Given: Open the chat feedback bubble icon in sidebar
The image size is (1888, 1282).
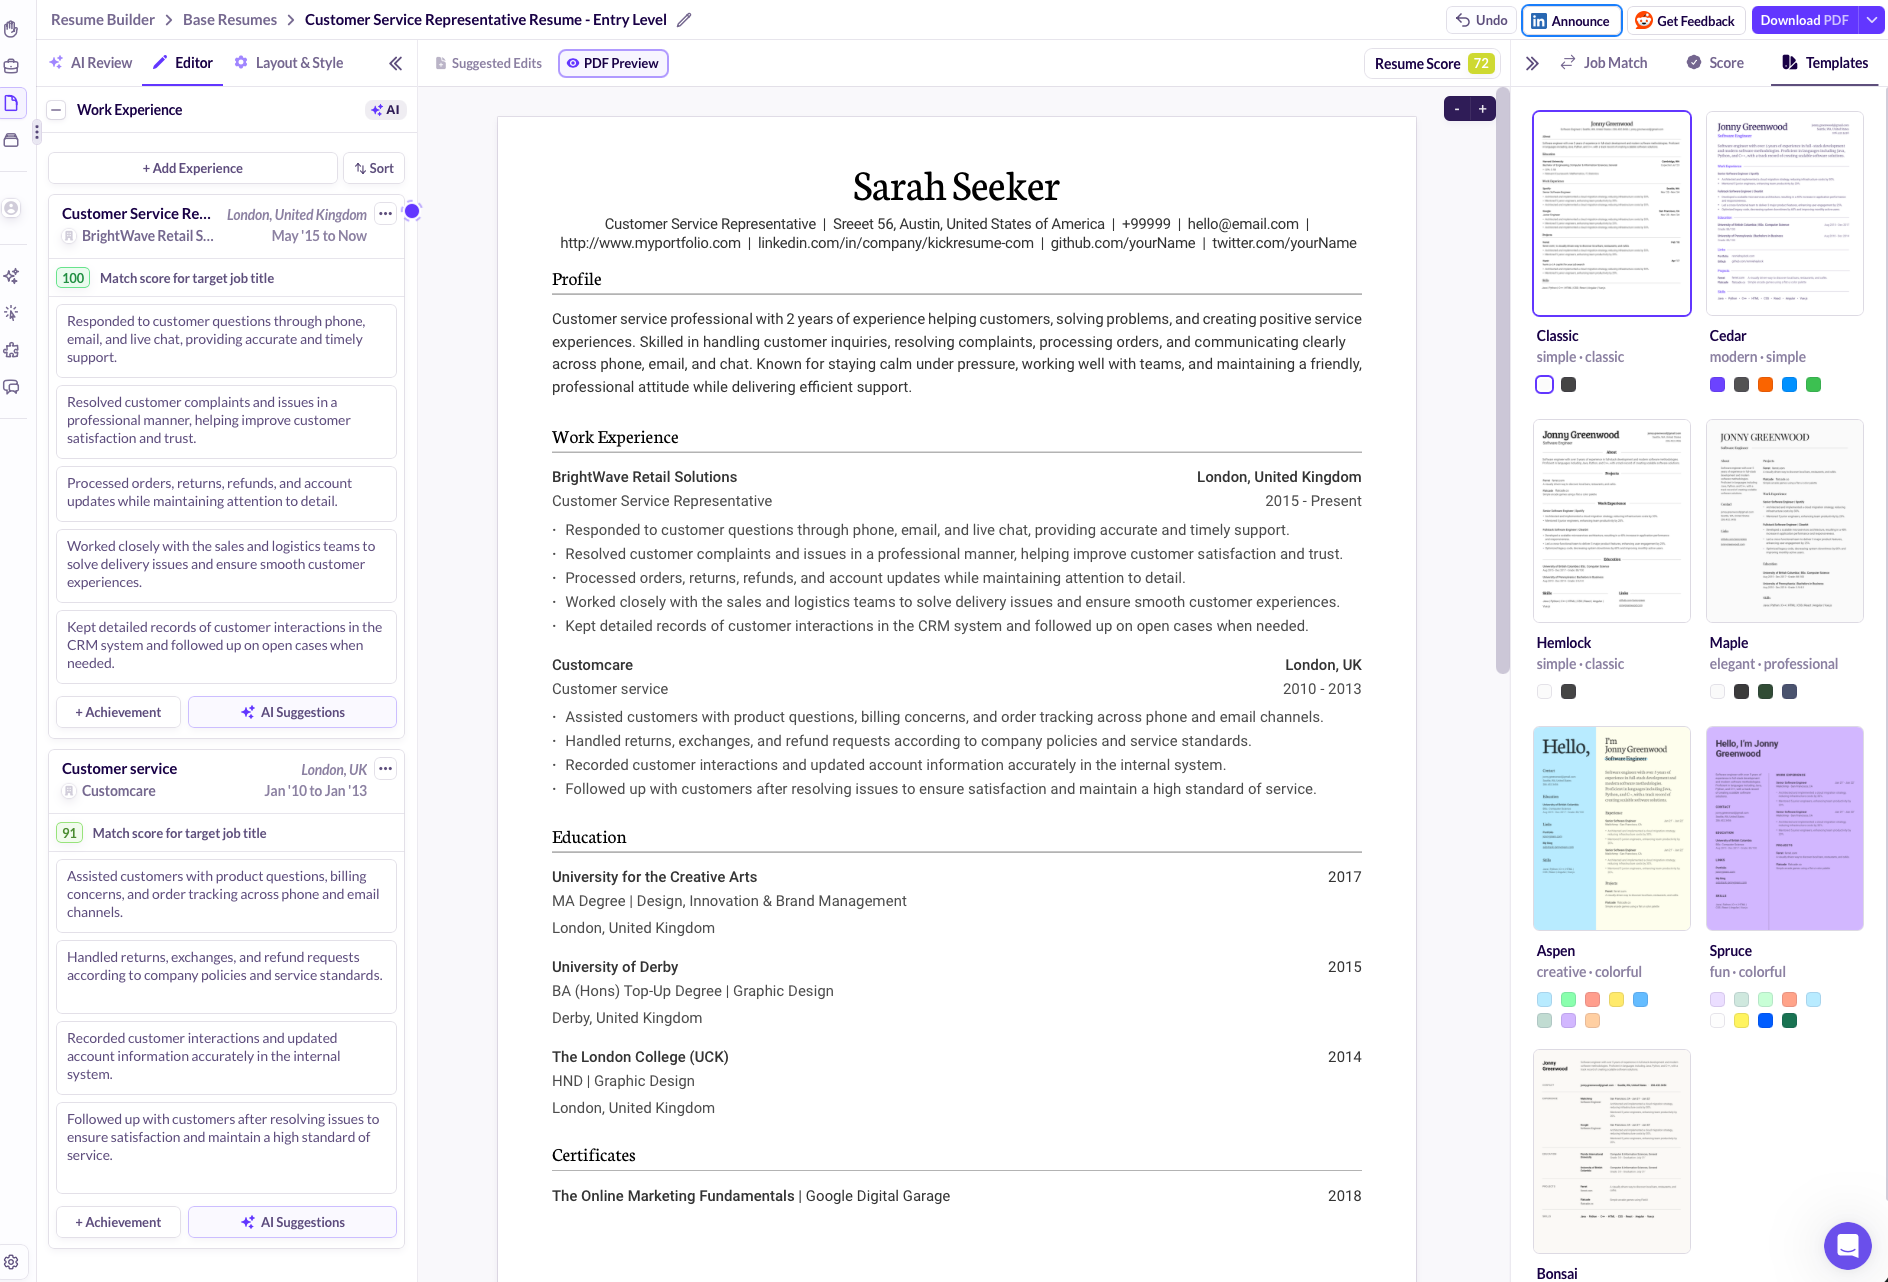Looking at the screenshot, I should pos(12,387).
